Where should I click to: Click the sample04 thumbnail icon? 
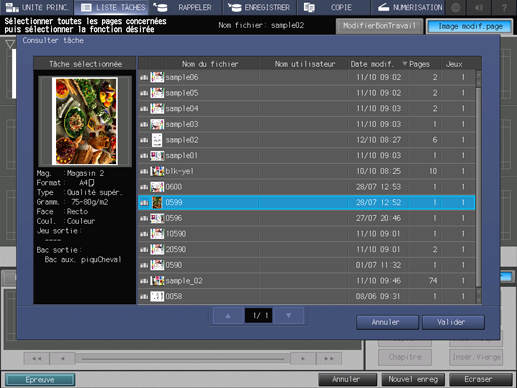tap(157, 108)
